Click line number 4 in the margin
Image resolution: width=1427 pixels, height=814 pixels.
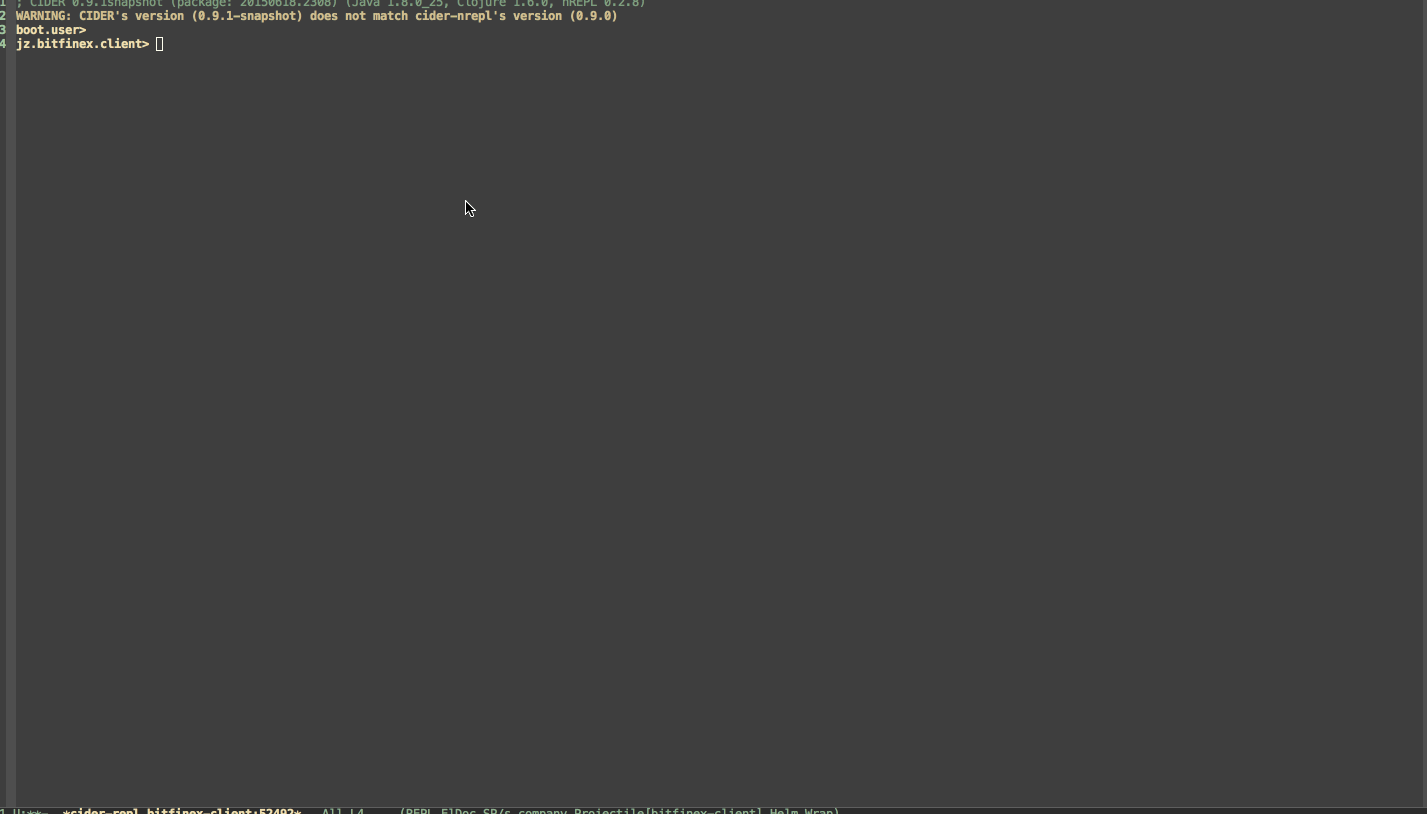4,44
